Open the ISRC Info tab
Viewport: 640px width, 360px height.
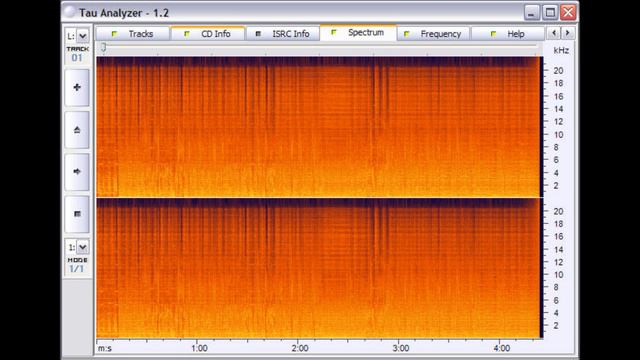click(282, 34)
